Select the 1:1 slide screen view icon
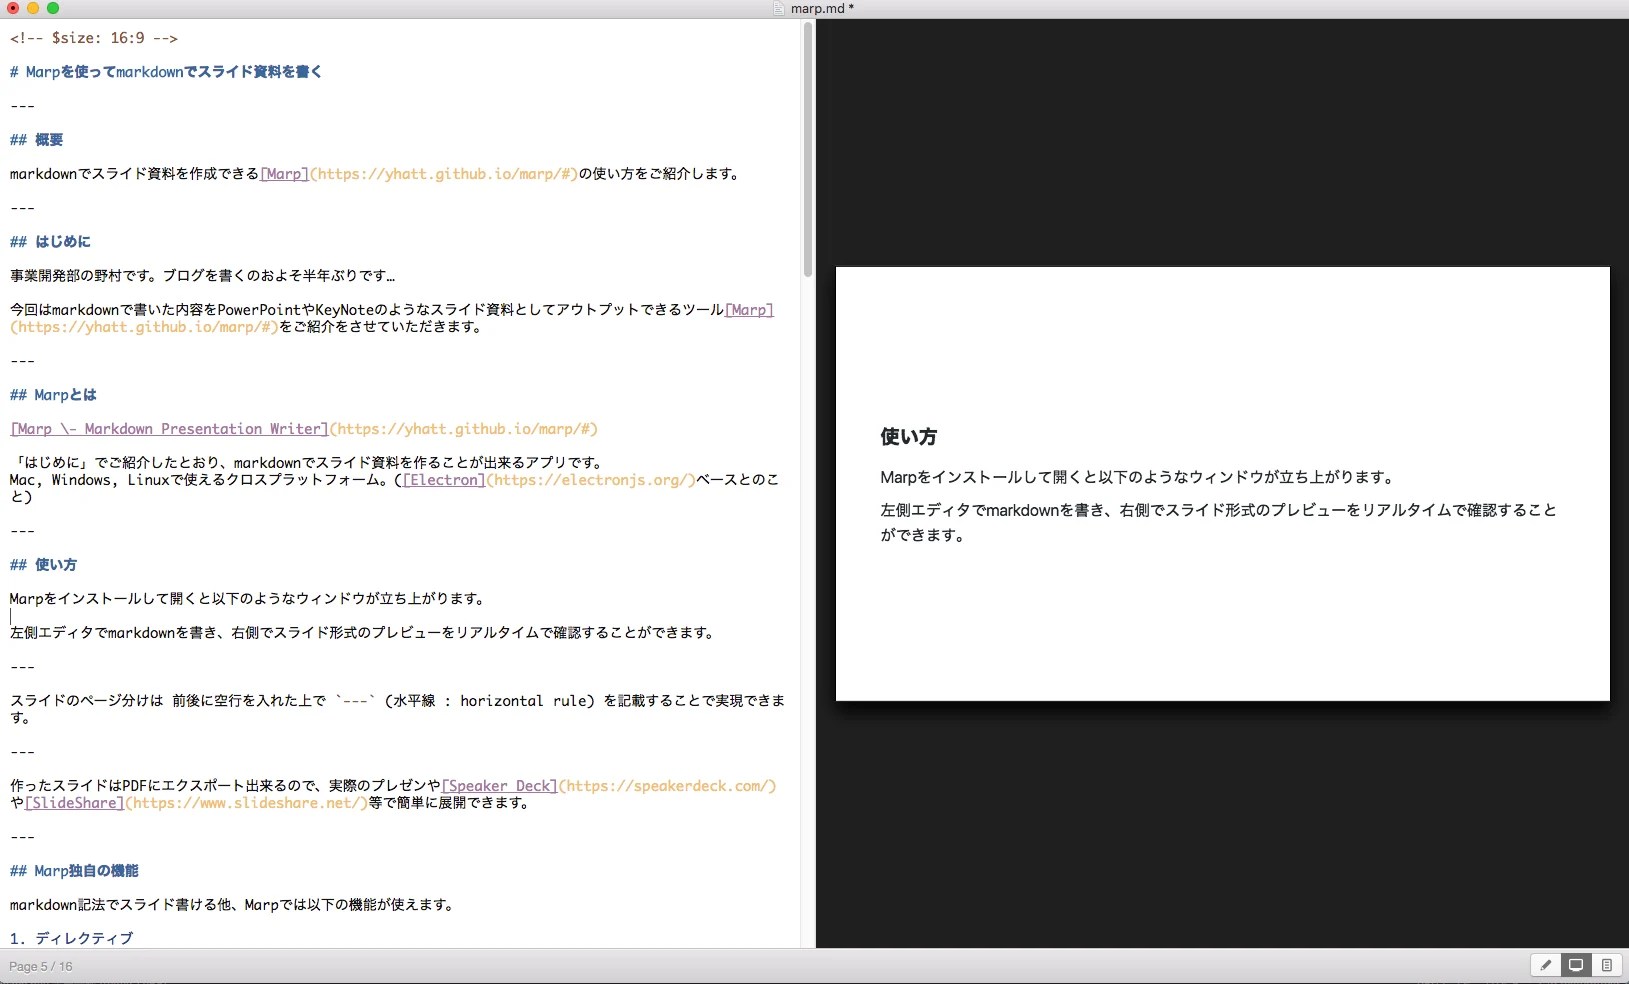The image size is (1629, 984). pyautogui.click(x=1576, y=965)
